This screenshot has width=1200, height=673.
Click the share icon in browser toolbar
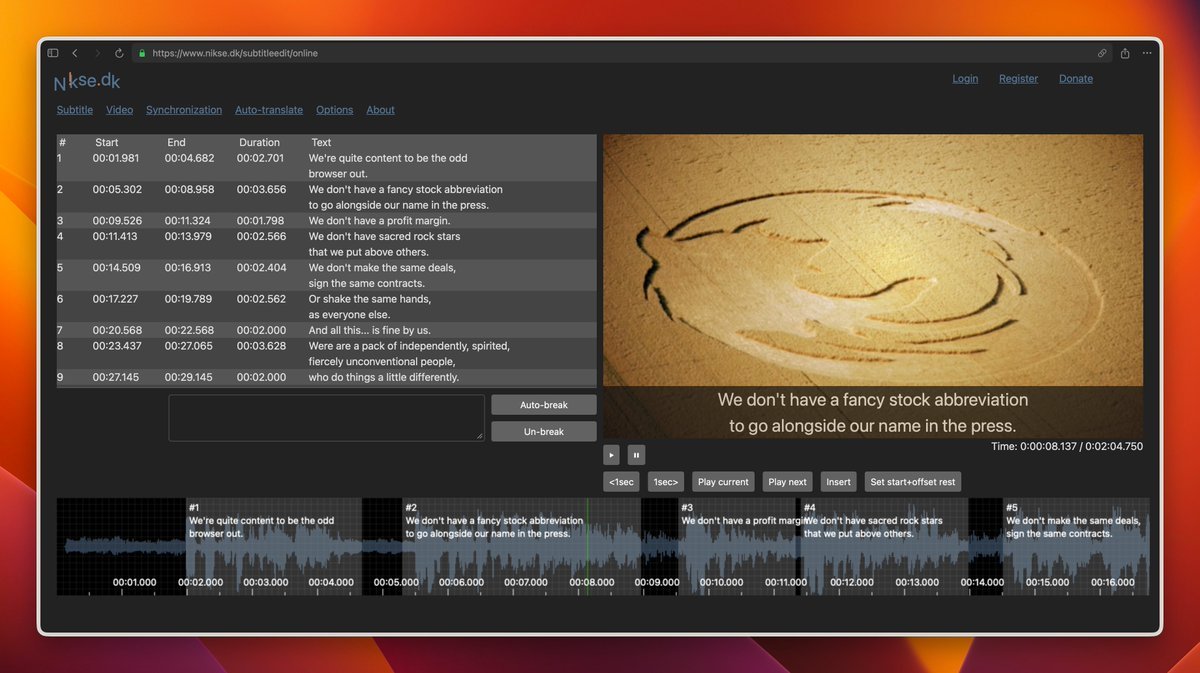pos(1125,53)
